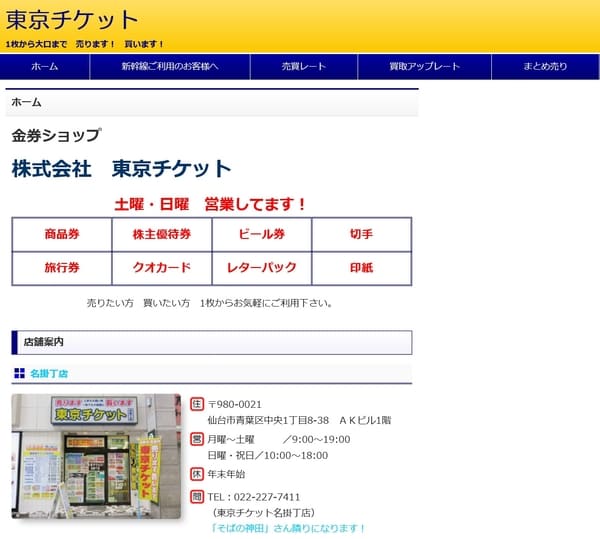Click the ビール券 cell
This screenshot has height=539, width=600.
coord(262,234)
